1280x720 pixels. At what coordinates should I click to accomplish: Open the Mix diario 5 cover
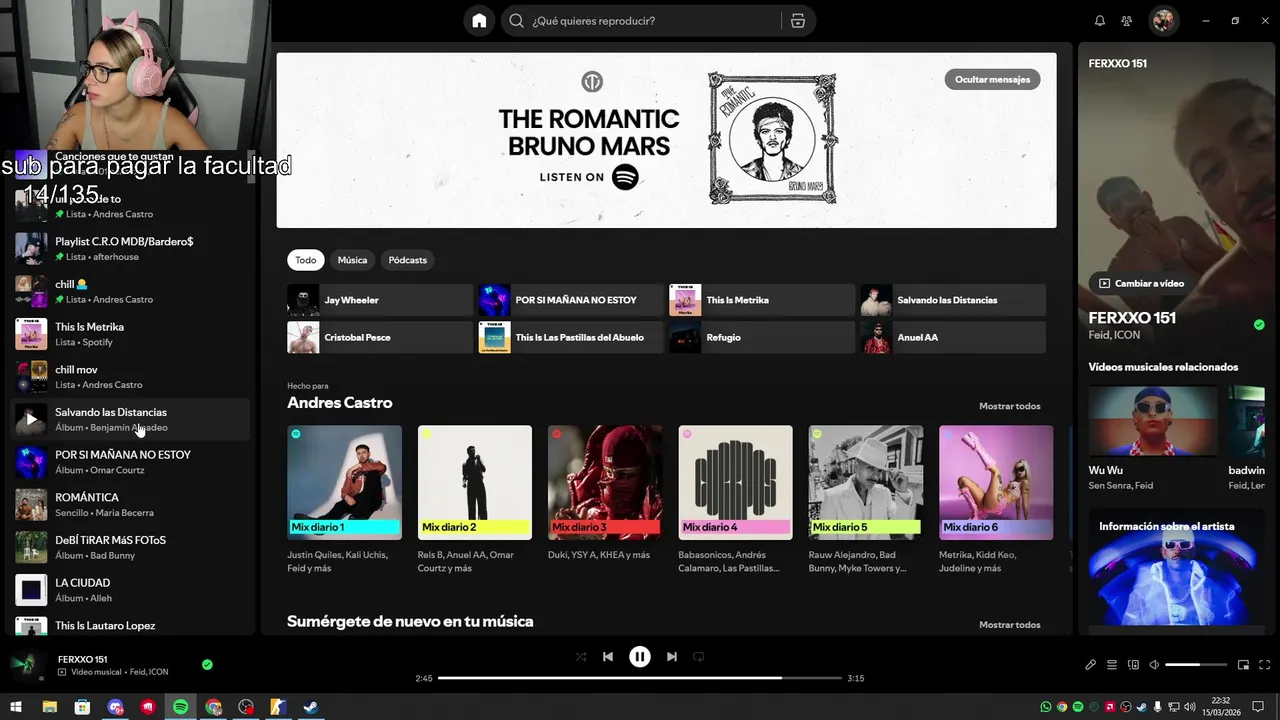[x=866, y=483]
